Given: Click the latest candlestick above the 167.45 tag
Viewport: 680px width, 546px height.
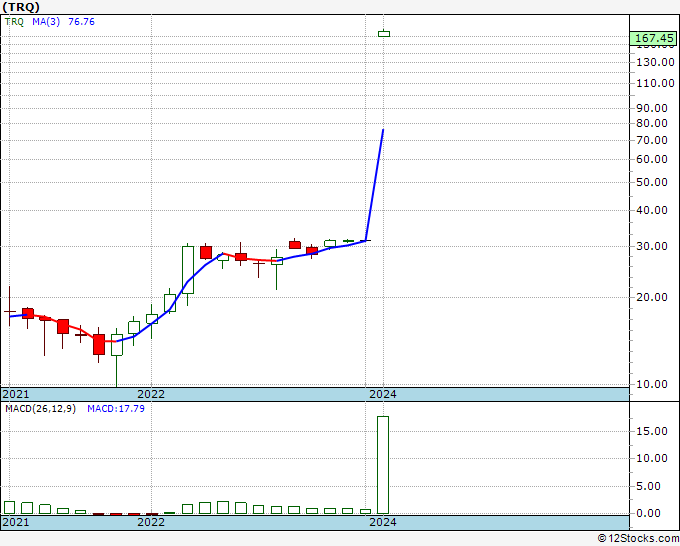Looking at the screenshot, I should tap(384, 33).
